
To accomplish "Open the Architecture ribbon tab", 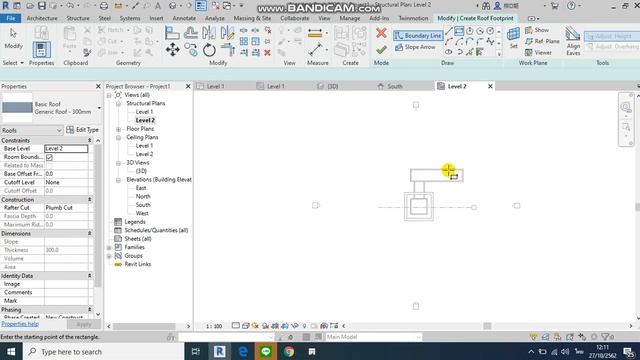I will click(42, 18).
